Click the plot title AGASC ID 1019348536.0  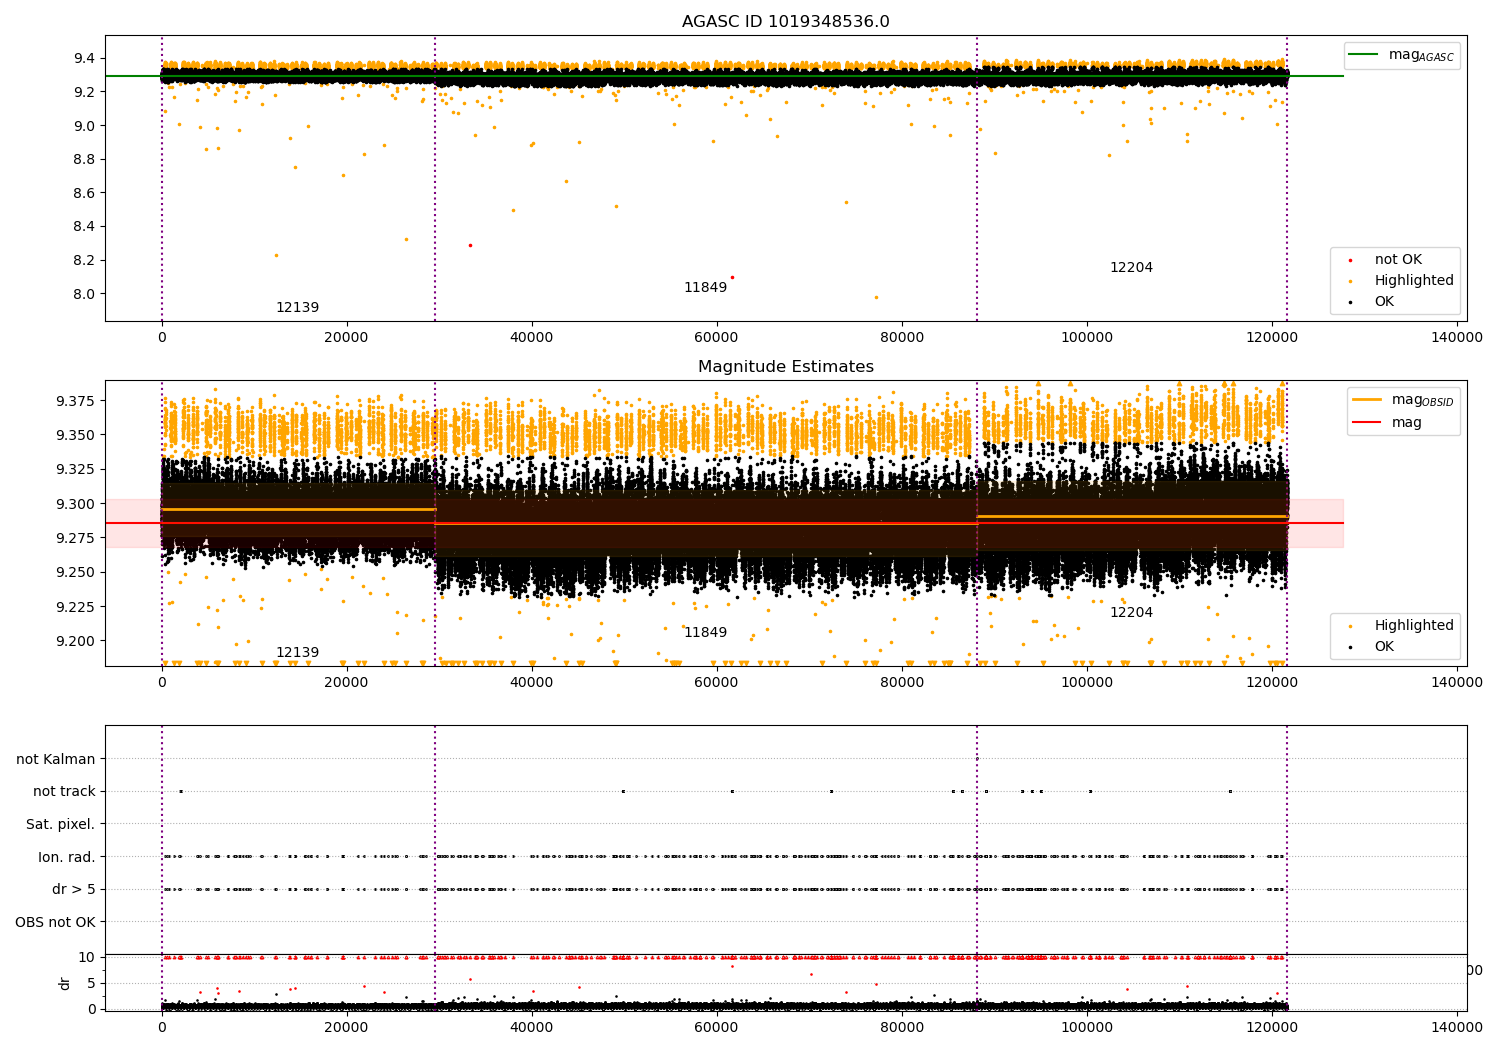coord(785,22)
